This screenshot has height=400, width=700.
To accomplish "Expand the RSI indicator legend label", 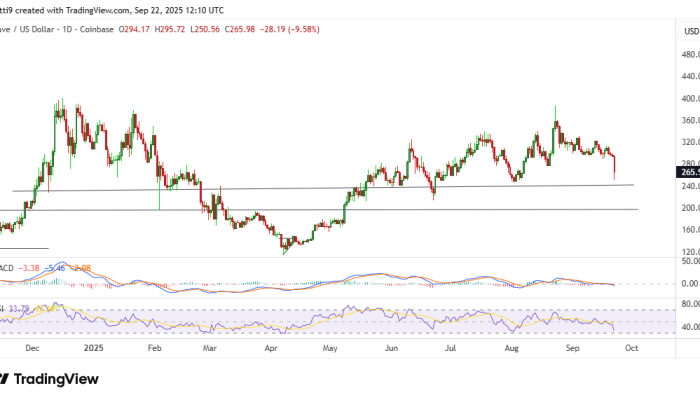I will [x=4, y=308].
